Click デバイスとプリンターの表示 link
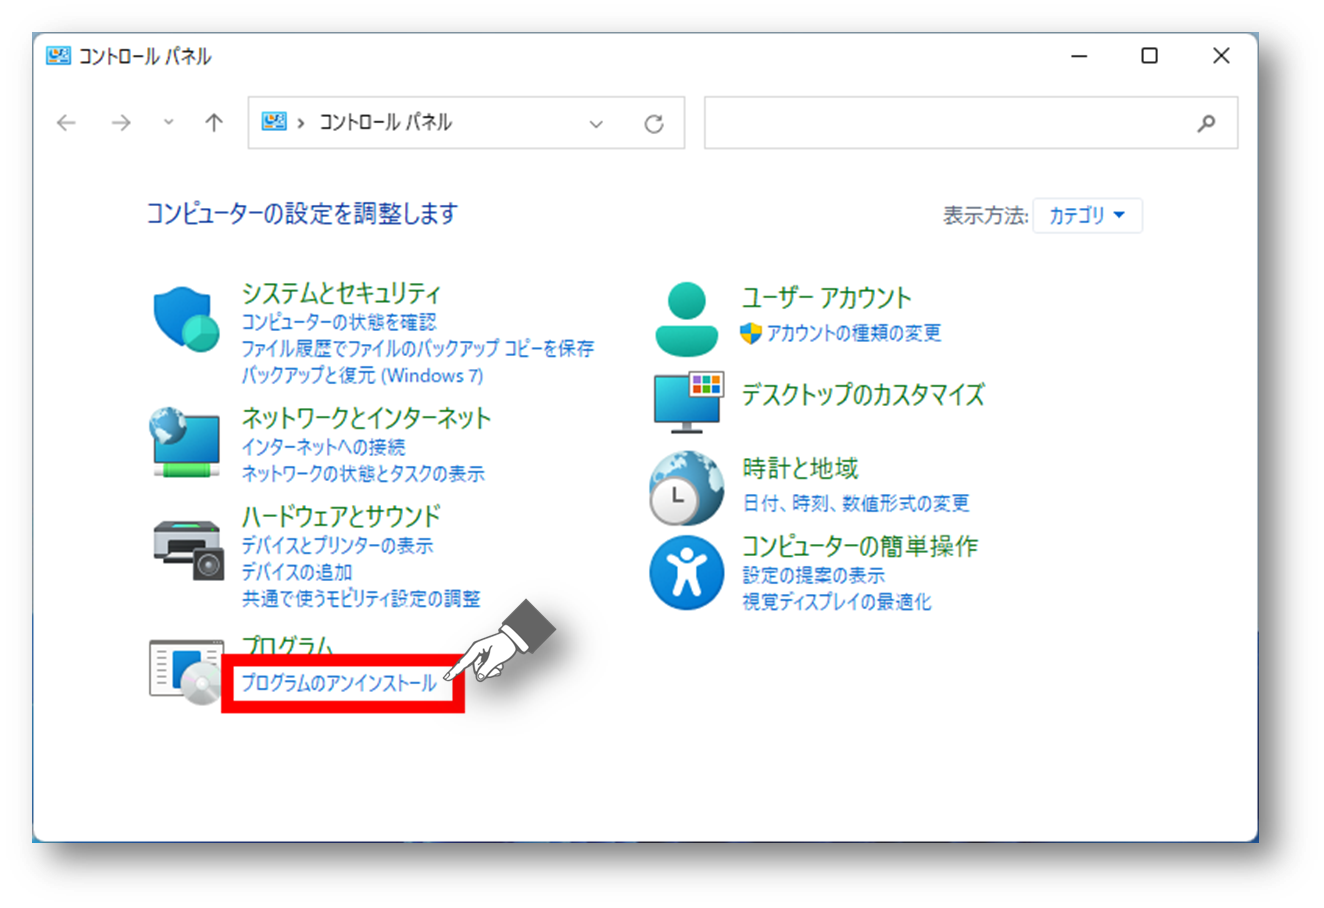 tap(337, 545)
